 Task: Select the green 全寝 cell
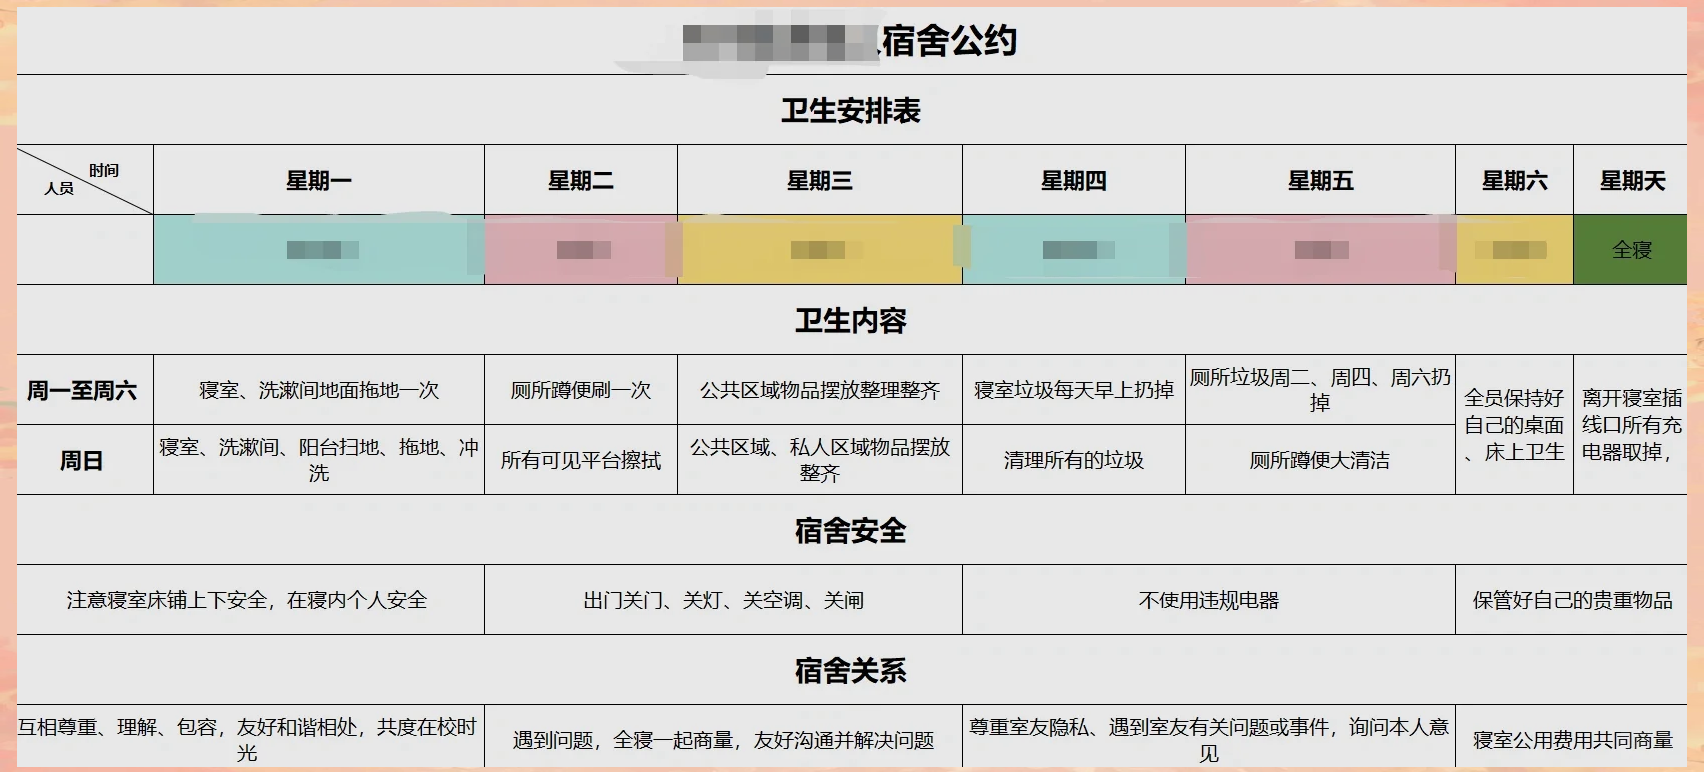tap(1631, 250)
